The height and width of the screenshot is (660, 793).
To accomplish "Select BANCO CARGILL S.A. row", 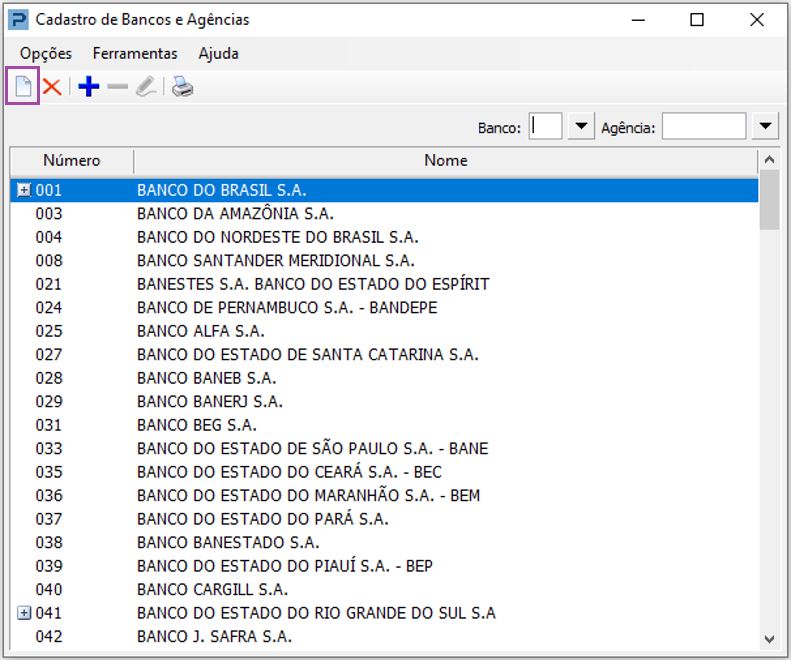I will click(384, 589).
